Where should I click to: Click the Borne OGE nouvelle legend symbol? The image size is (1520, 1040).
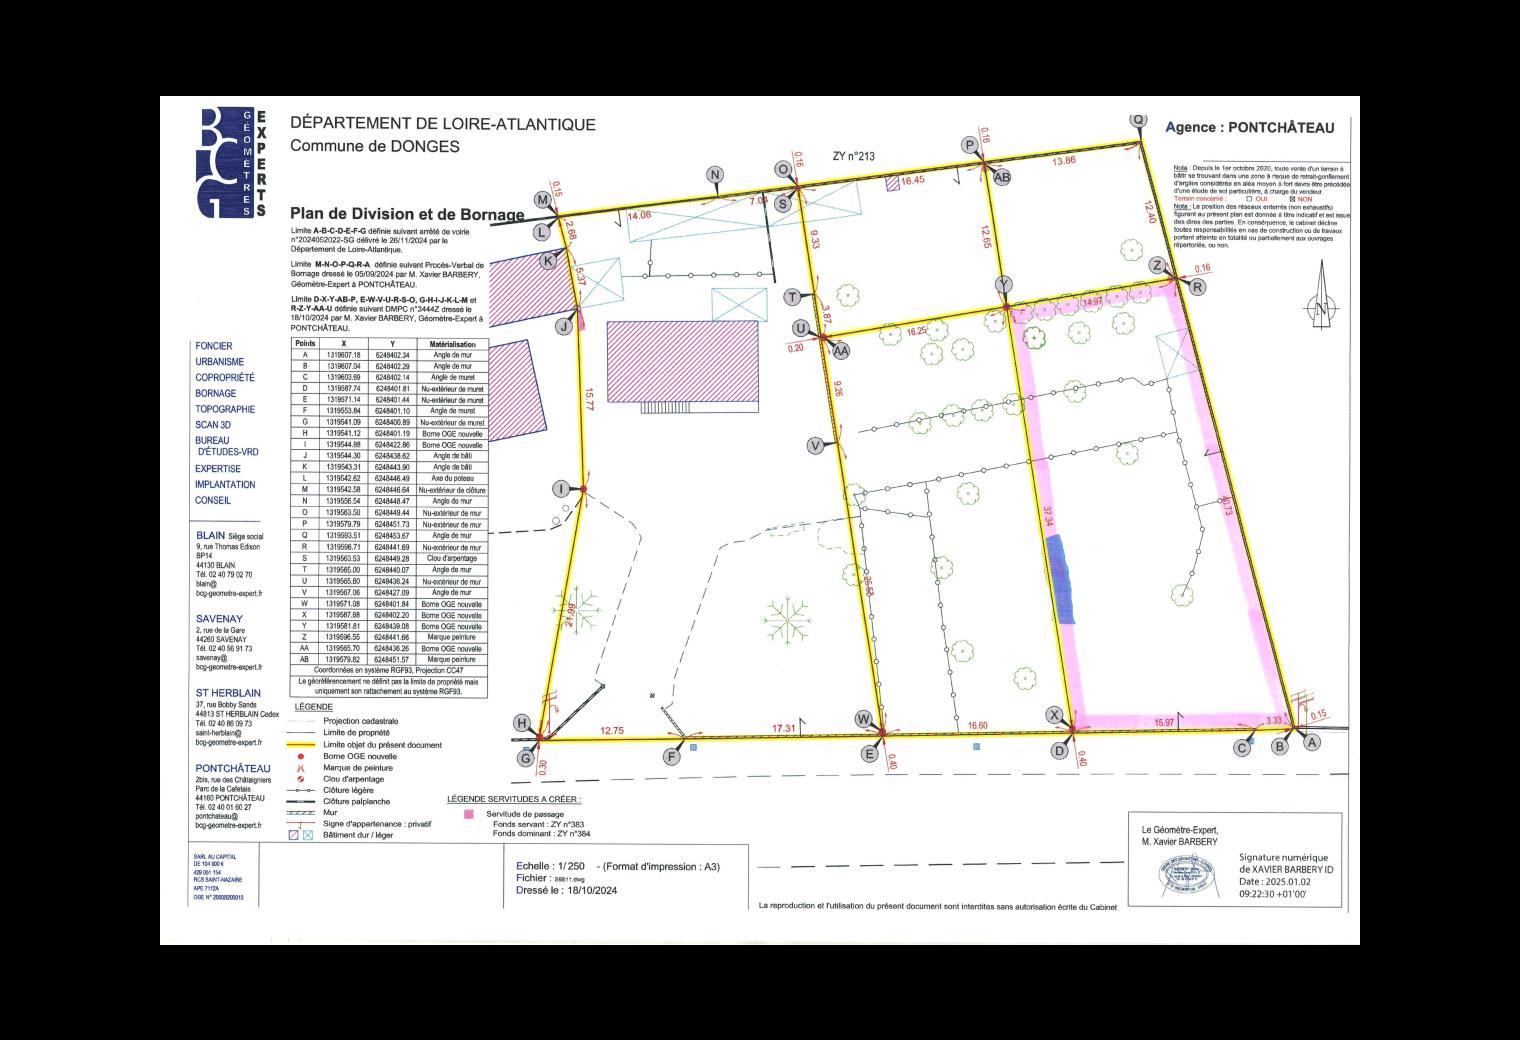pos(300,756)
